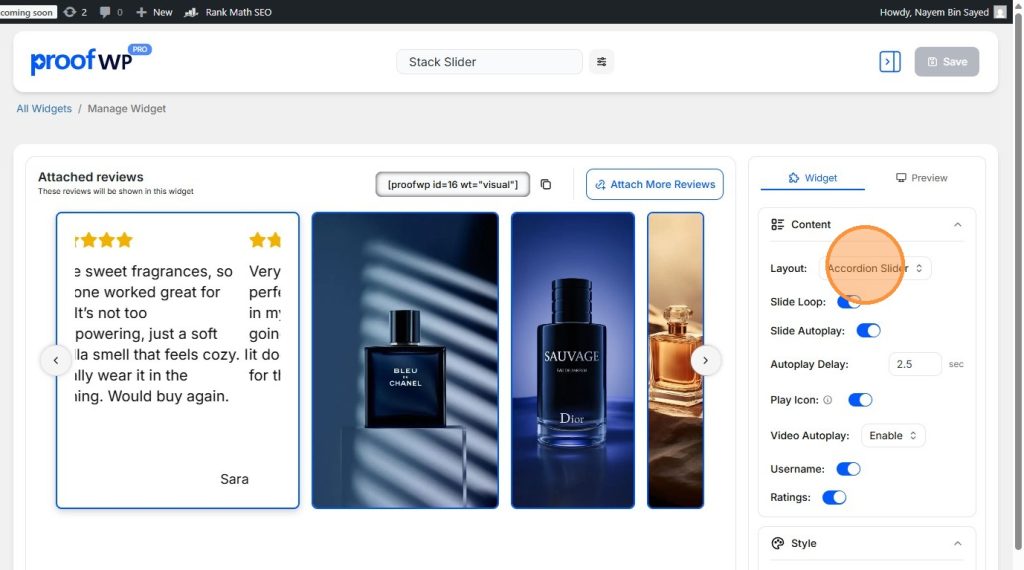This screenshot has width=1024, height=570.
Task: Open the Layout dropdown
Action: [x=874, y=268]
